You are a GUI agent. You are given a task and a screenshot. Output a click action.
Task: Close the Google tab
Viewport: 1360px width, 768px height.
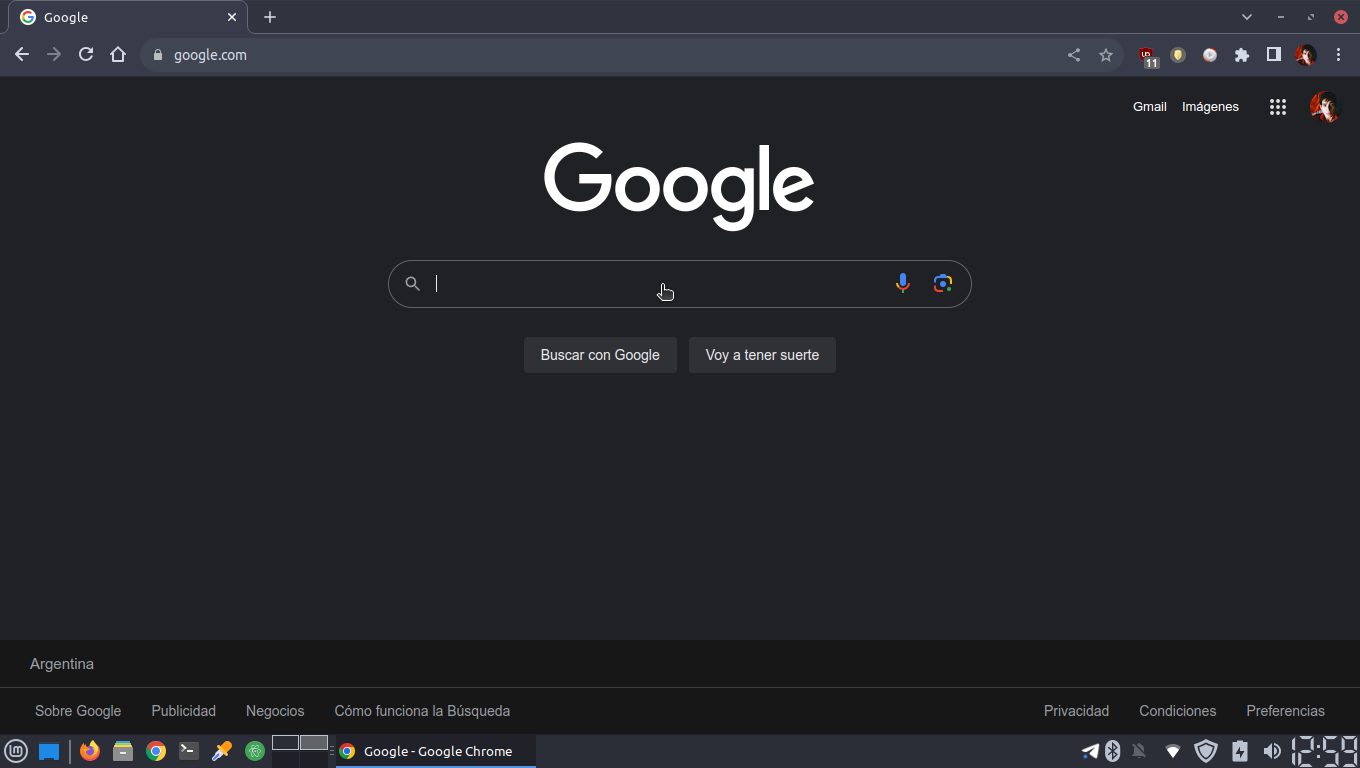pyautogui.click(x=232, y=17)
